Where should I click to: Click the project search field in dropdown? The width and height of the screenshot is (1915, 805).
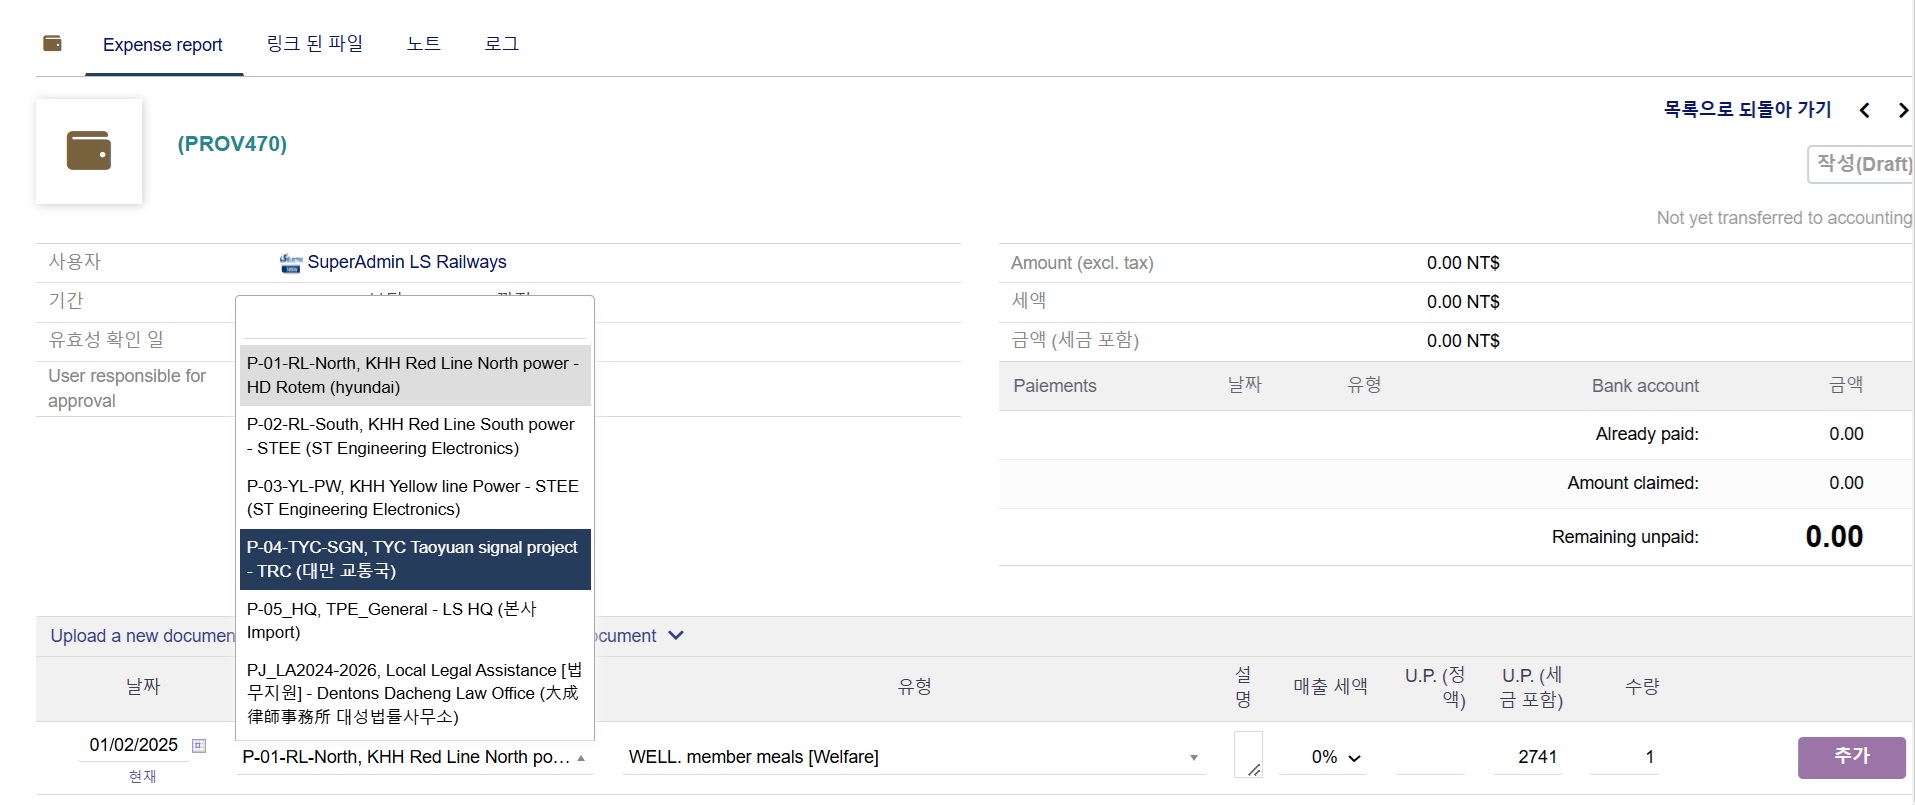point(414,320)
